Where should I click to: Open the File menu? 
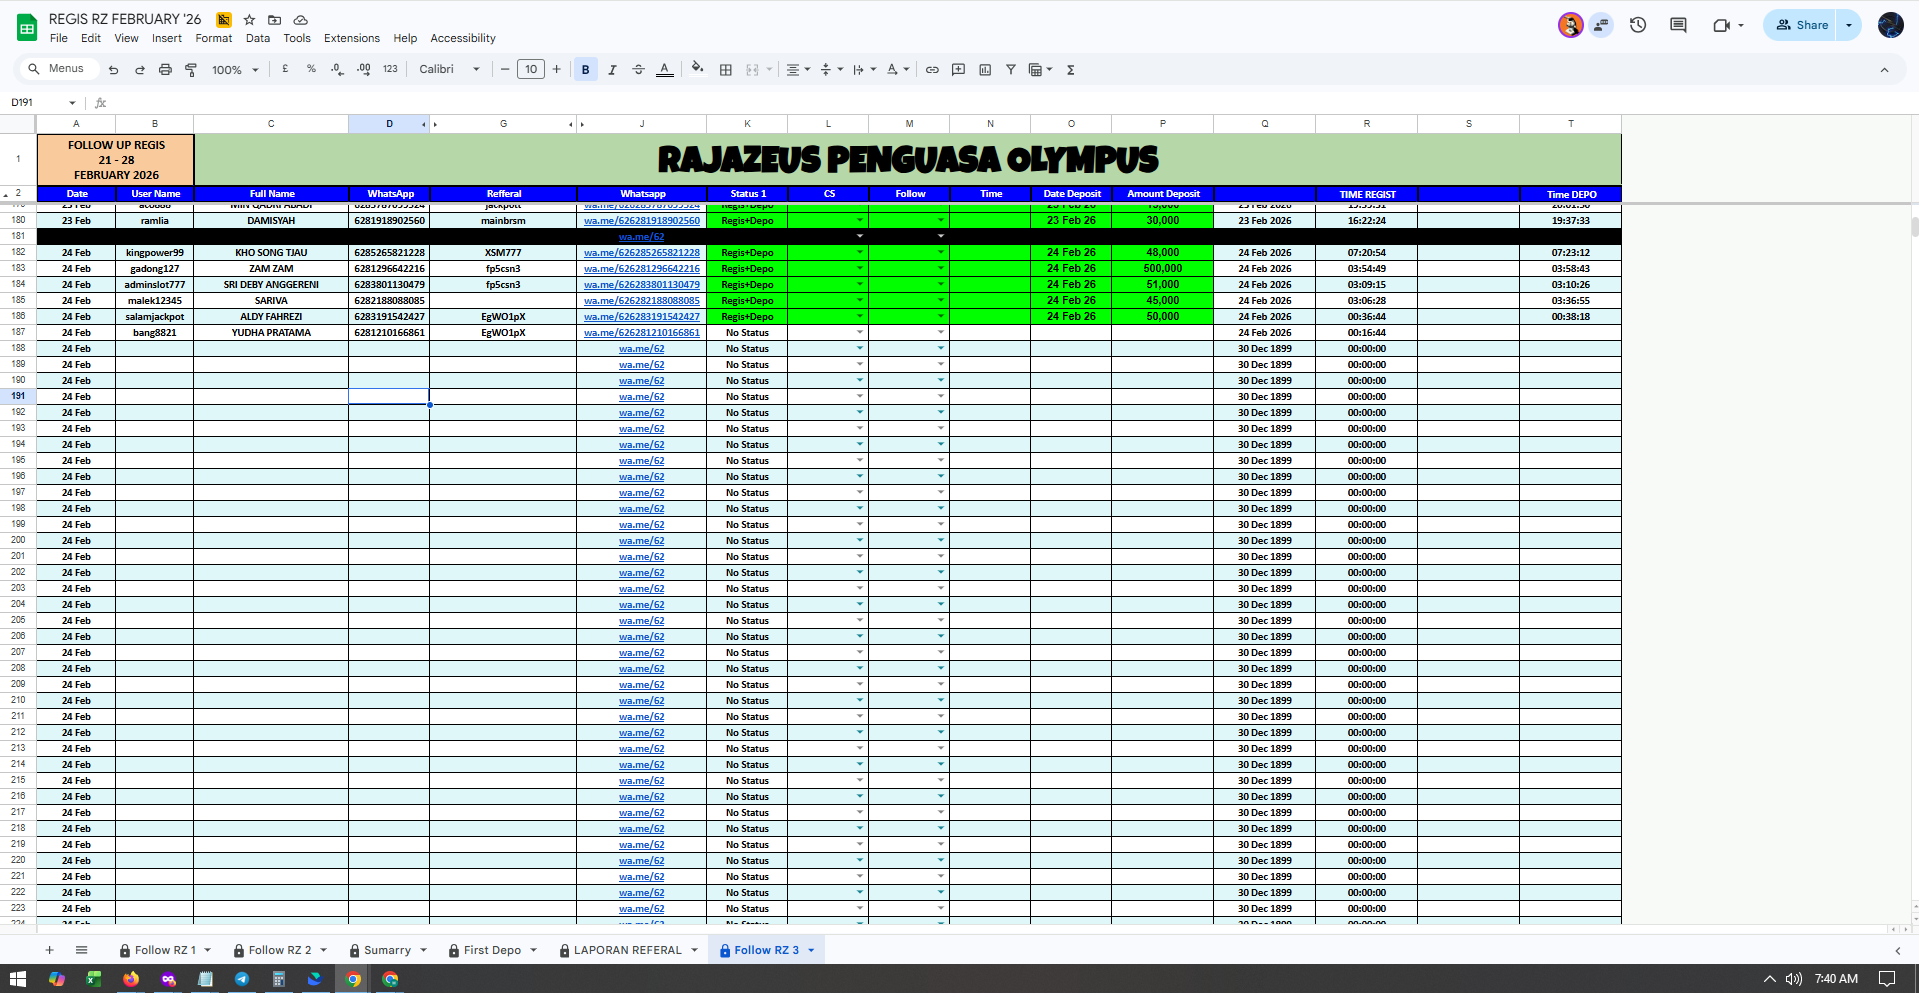tap(59, 38)
